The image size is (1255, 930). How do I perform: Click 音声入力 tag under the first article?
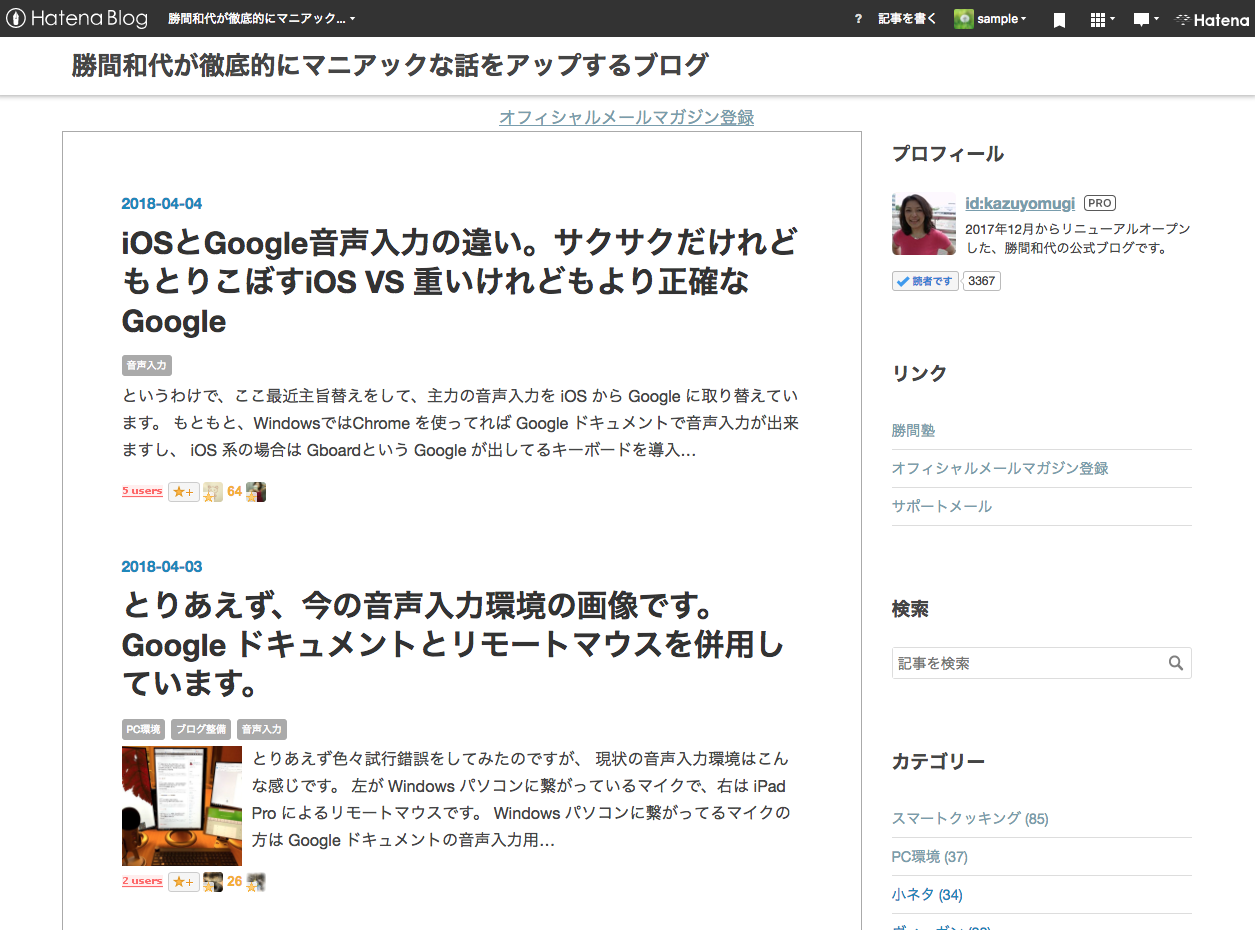(x=147, y=365)
